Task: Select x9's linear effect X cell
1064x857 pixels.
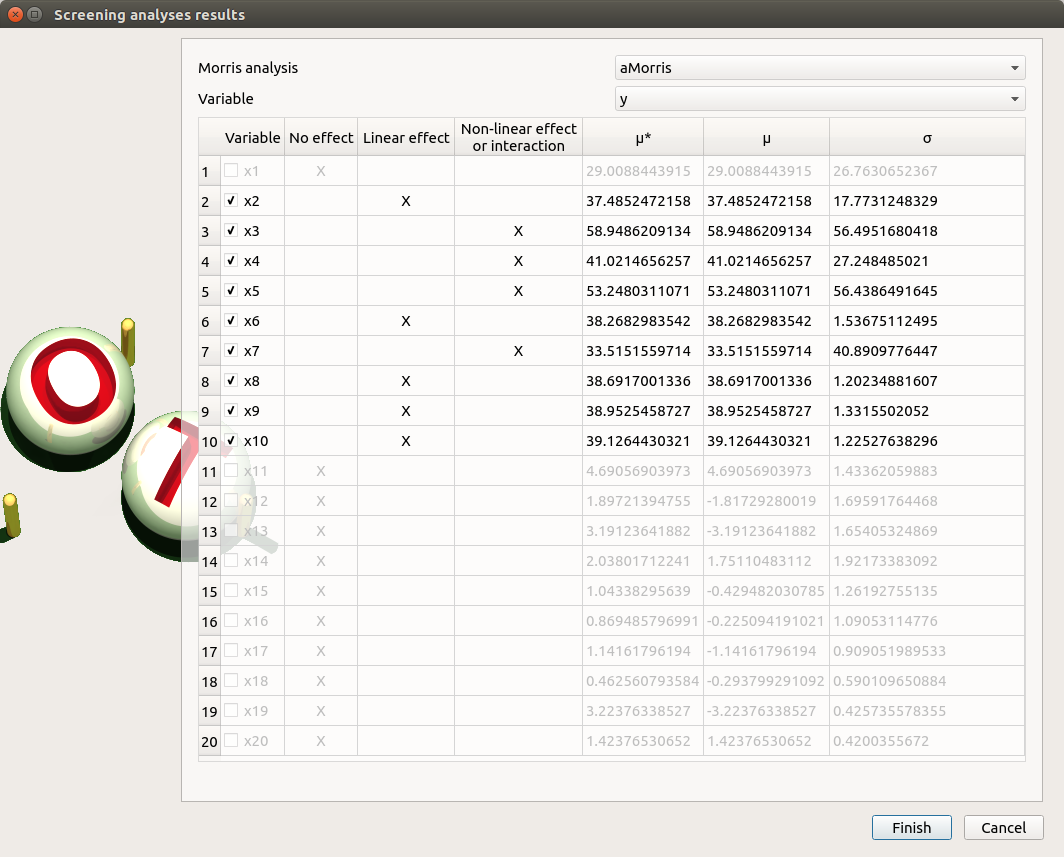Action: point(406,411)
